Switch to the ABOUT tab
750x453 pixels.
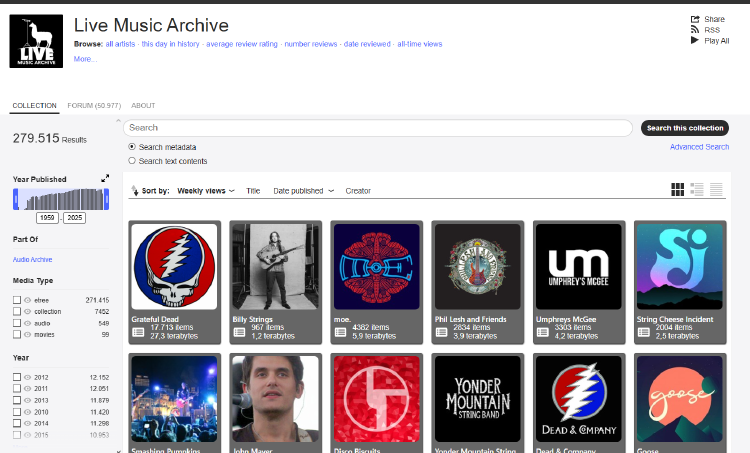point(143,105)
